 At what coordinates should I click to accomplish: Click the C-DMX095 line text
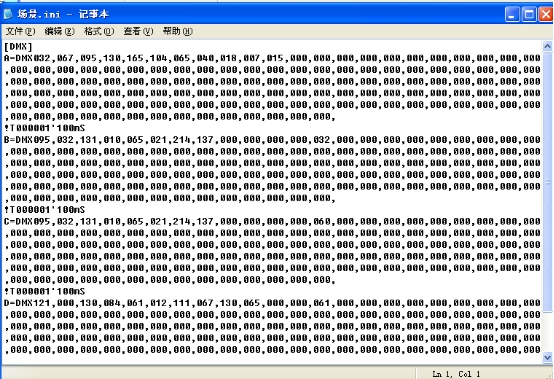point(272,221)
